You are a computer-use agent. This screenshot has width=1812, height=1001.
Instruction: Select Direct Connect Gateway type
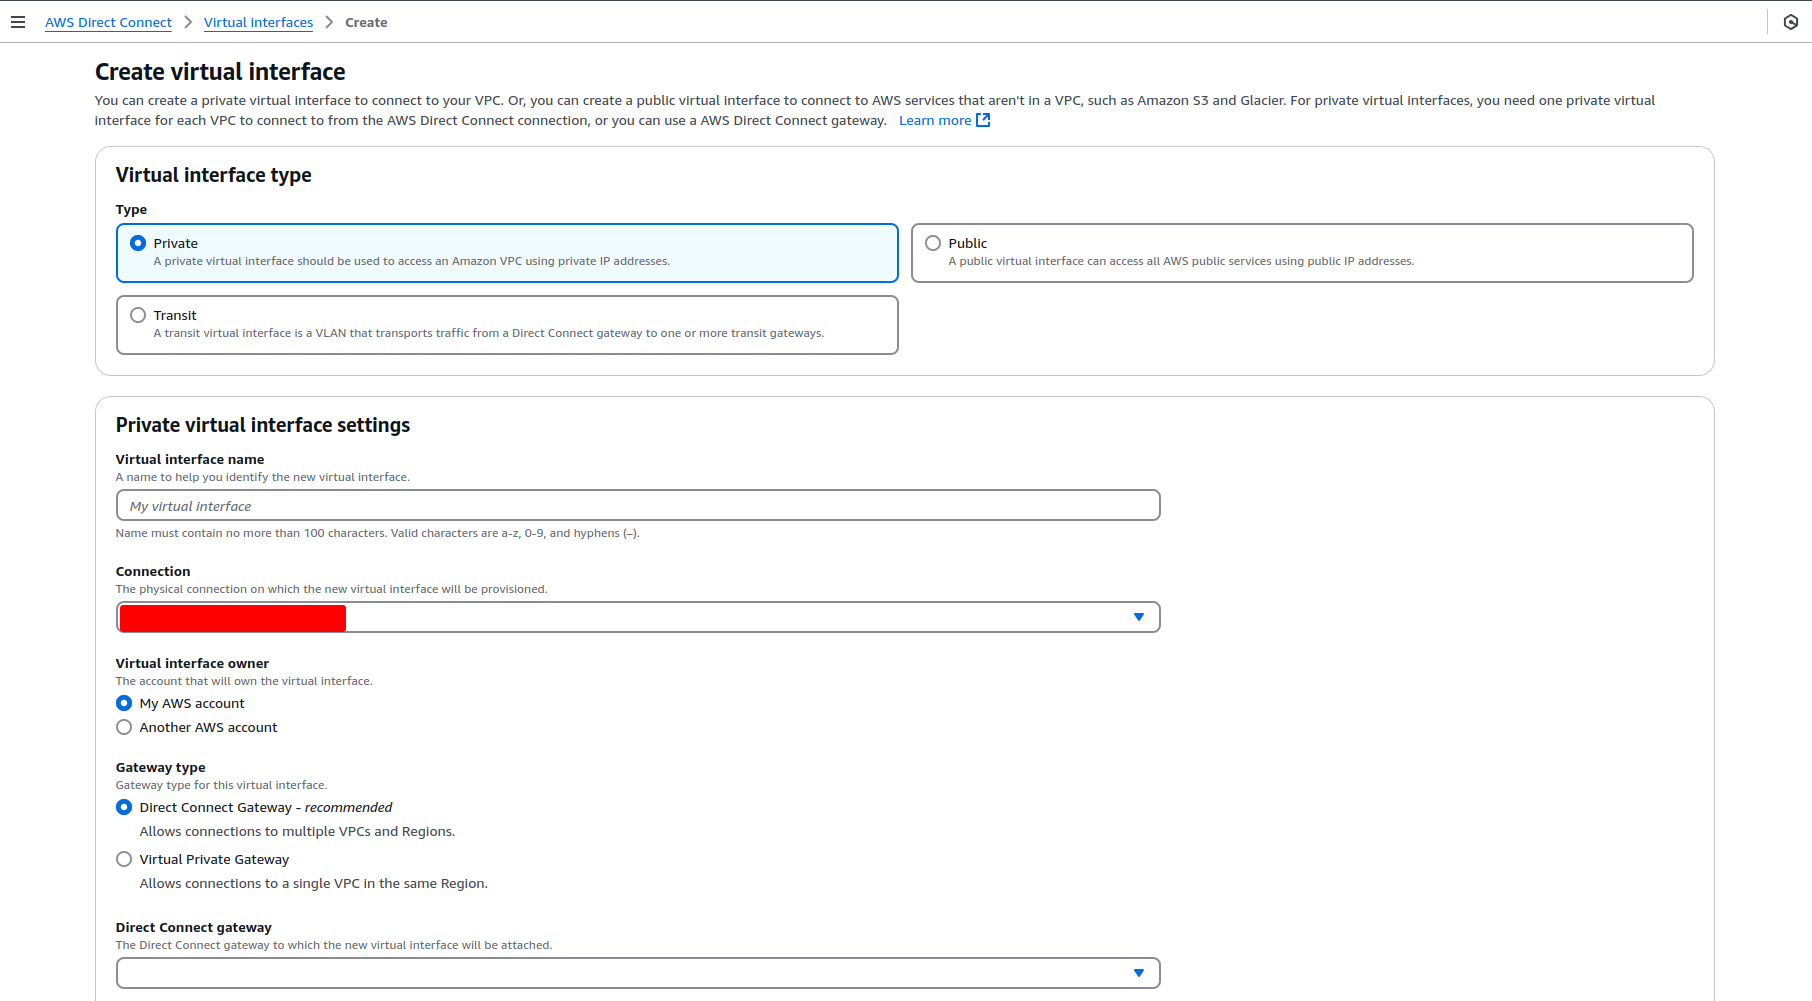pos(124,807)
